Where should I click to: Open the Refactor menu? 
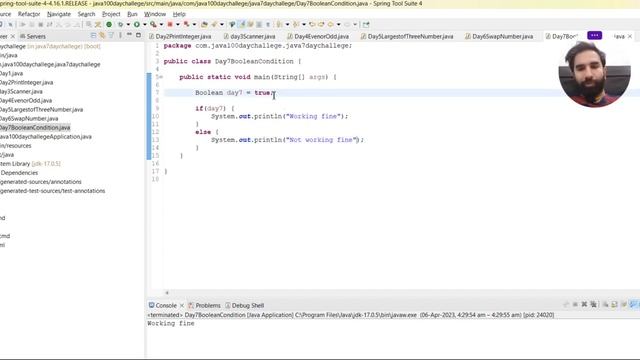coord(29,14)
